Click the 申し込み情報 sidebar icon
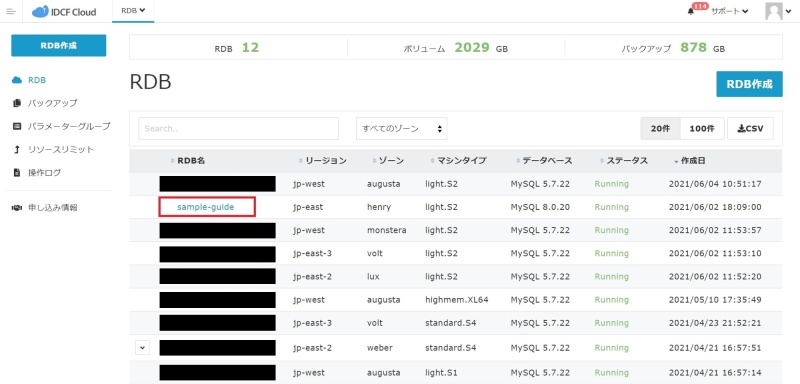Viewport: 800px width, 384px height. pyautogui.click(x=16, y=208)
